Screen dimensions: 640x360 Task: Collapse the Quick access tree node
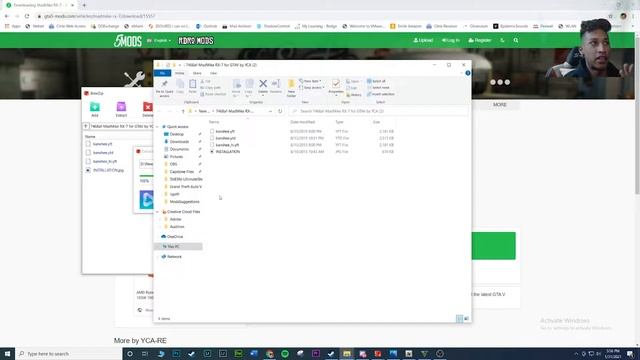pyautogui.click(x=158, y=127)
